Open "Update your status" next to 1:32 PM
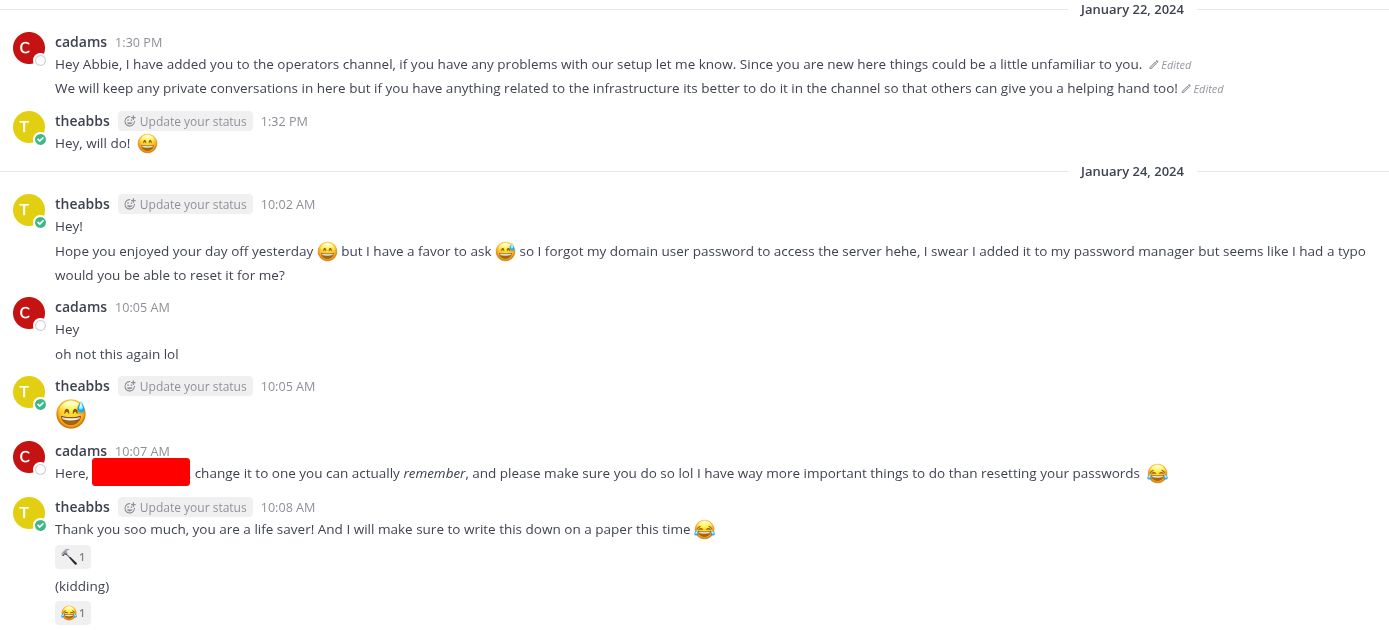1389x630 pixels. (185, 122)
